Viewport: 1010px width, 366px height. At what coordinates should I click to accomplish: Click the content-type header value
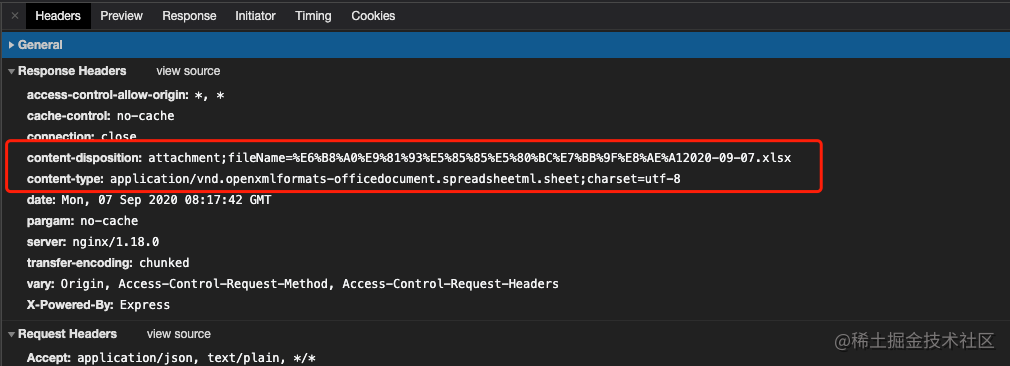pos(395,178)
